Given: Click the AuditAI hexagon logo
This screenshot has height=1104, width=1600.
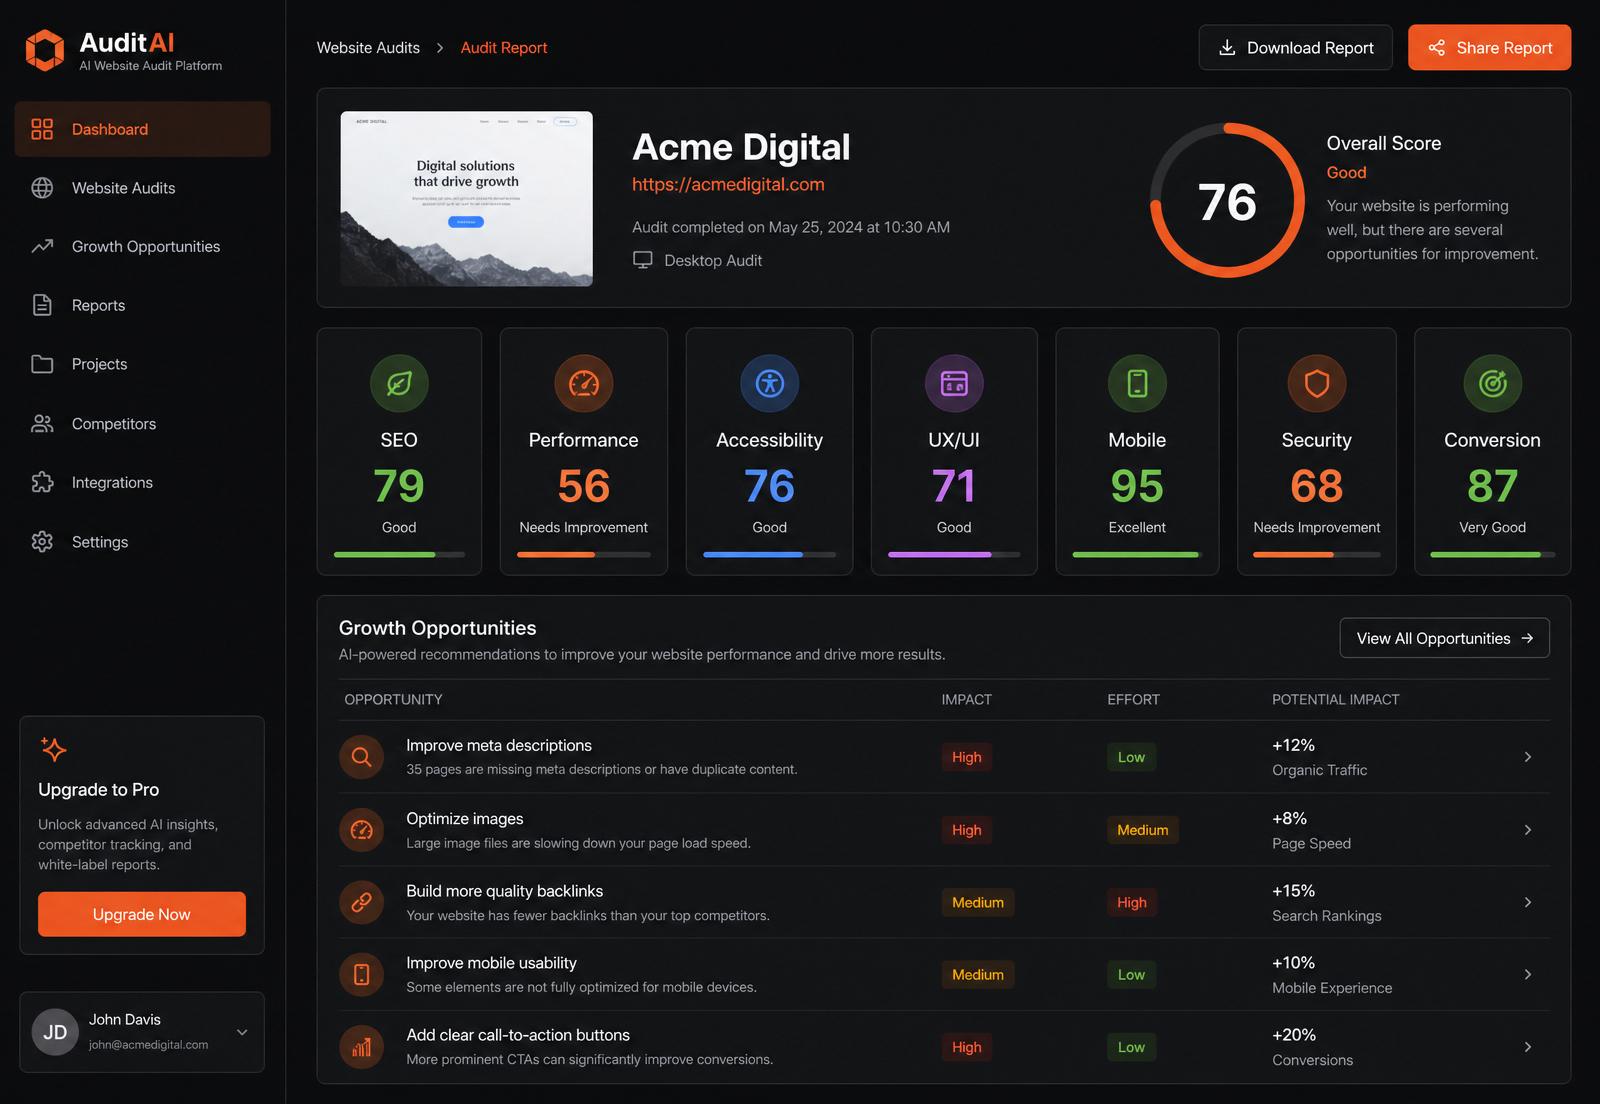Looking at the screenshot, I should [45, 50].
